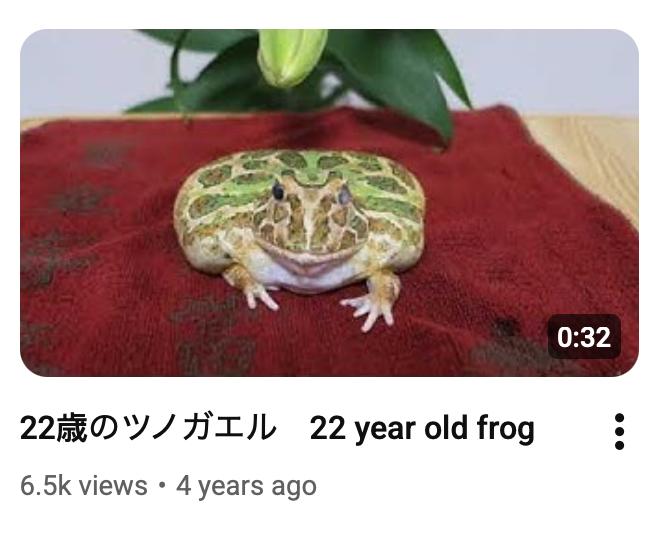Click the Japanese title text 22歳のツノガエル
664x538 pixels.
148,428
